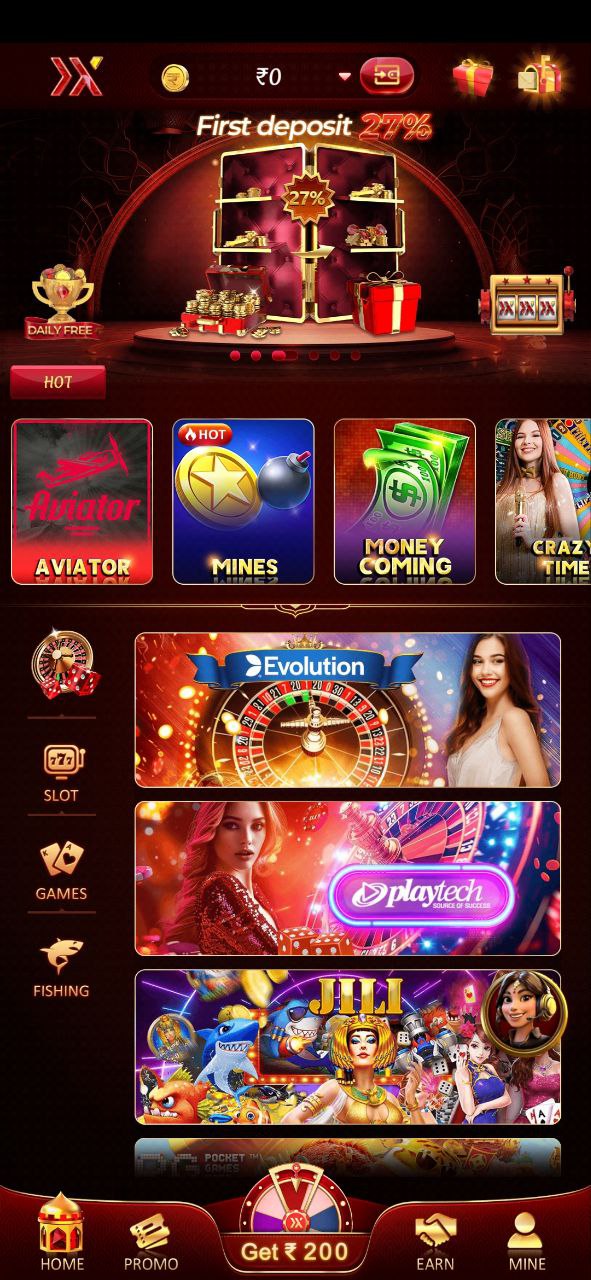This screenshot has height=1280, width=591.
Task: Open the Slot category in sidebar
Action: point(62,773)
